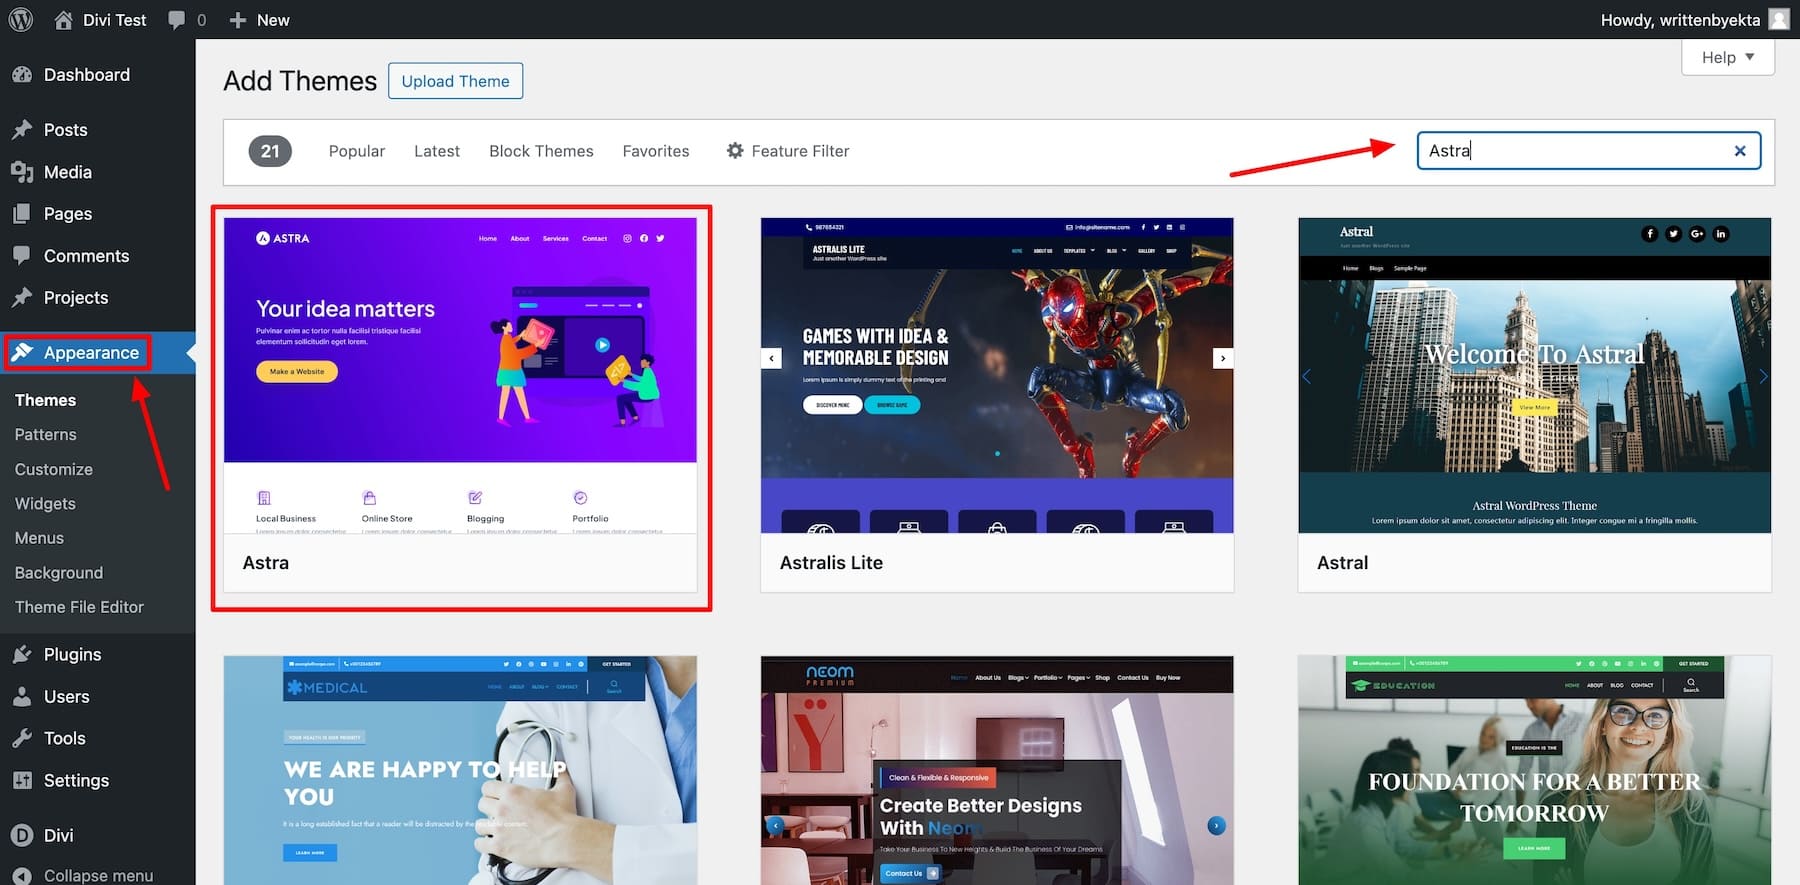Viewport: 1800px width, 885px height.
Task: Open the Astralis Lite theme thumbnail
Action: [997, 375]
